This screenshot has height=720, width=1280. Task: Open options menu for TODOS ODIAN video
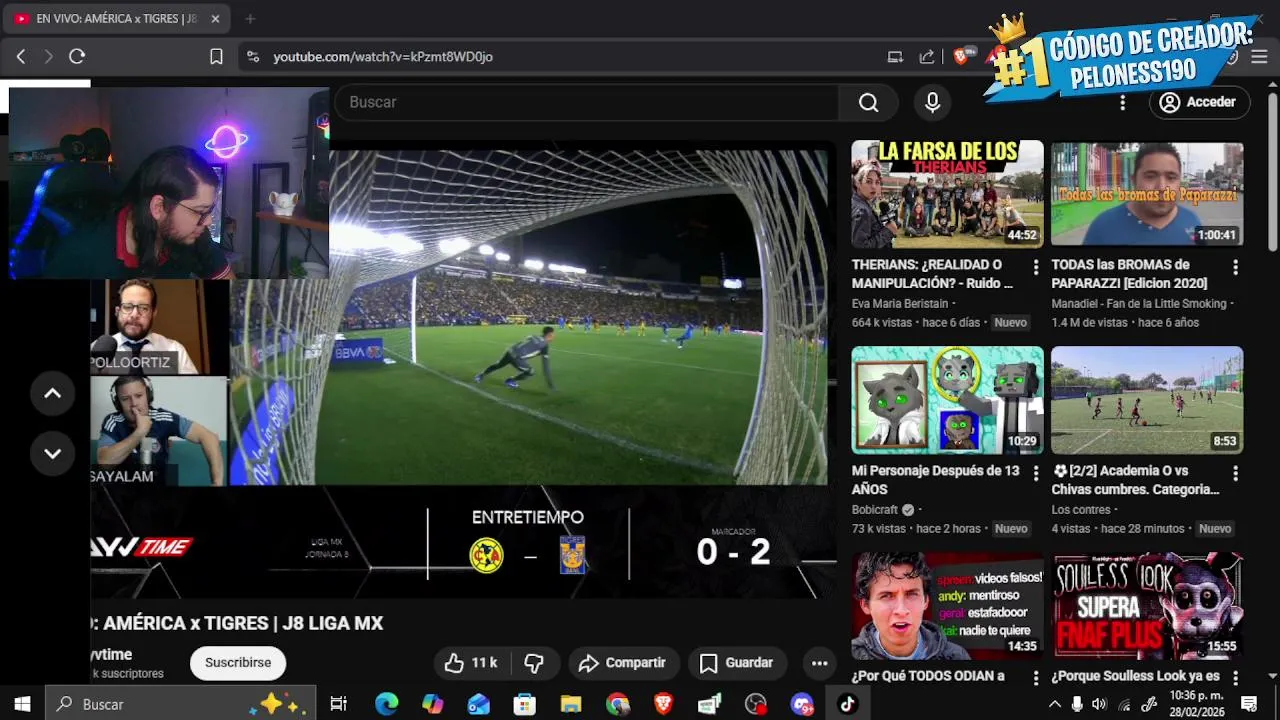(1036, 677)
